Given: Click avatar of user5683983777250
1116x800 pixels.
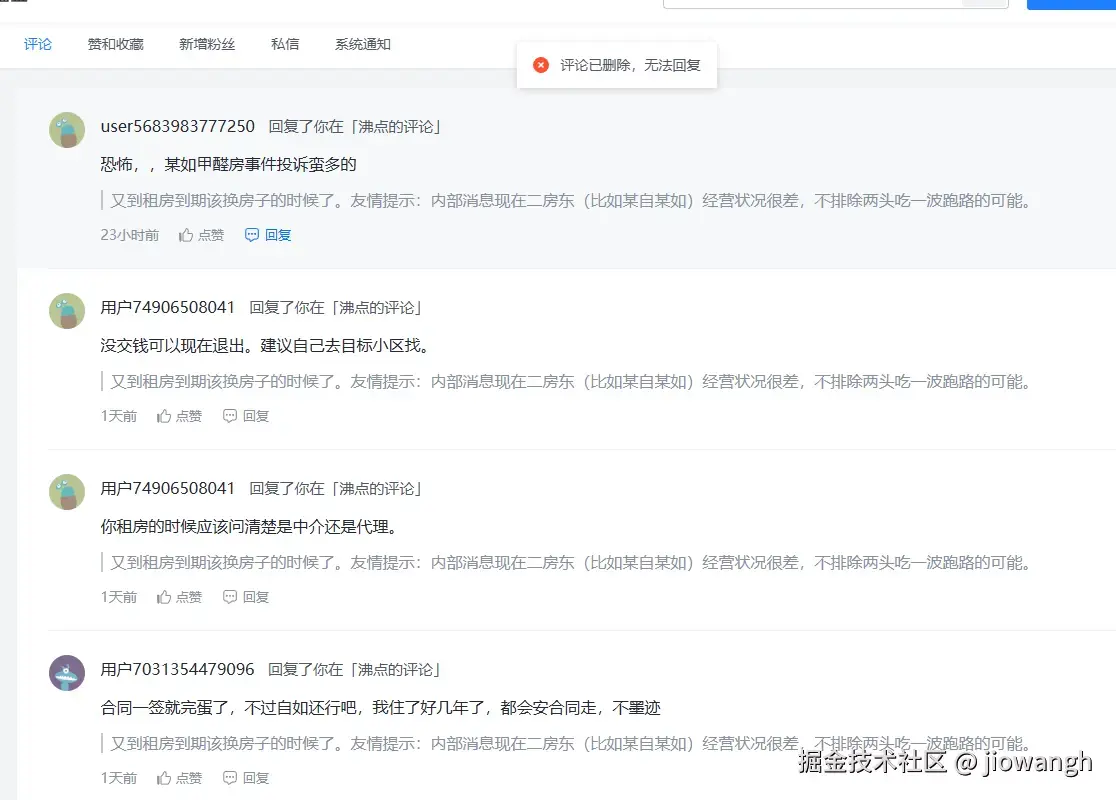Looking at the screenshot, I should coord(67,130).
